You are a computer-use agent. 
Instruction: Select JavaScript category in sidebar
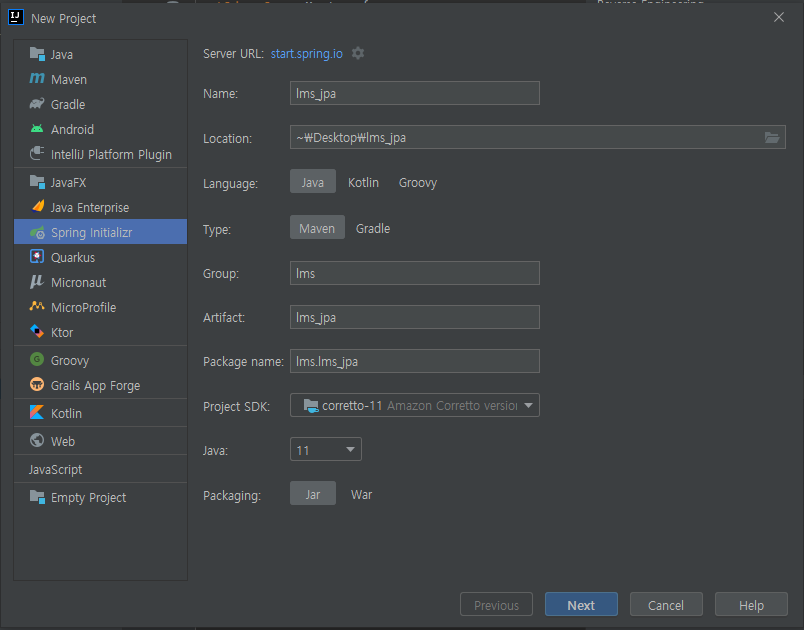[x=100, y=469]
